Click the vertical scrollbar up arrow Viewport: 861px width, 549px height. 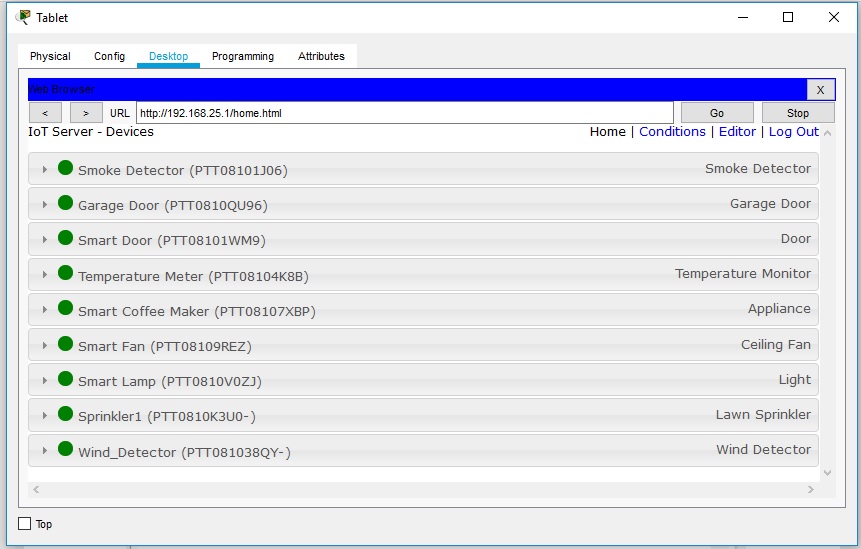[x=828, y=133]
